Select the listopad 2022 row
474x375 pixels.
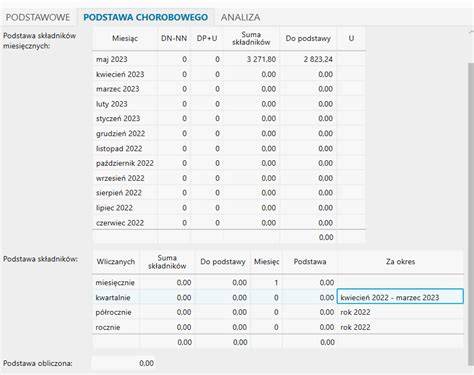[x=229, y=149]
